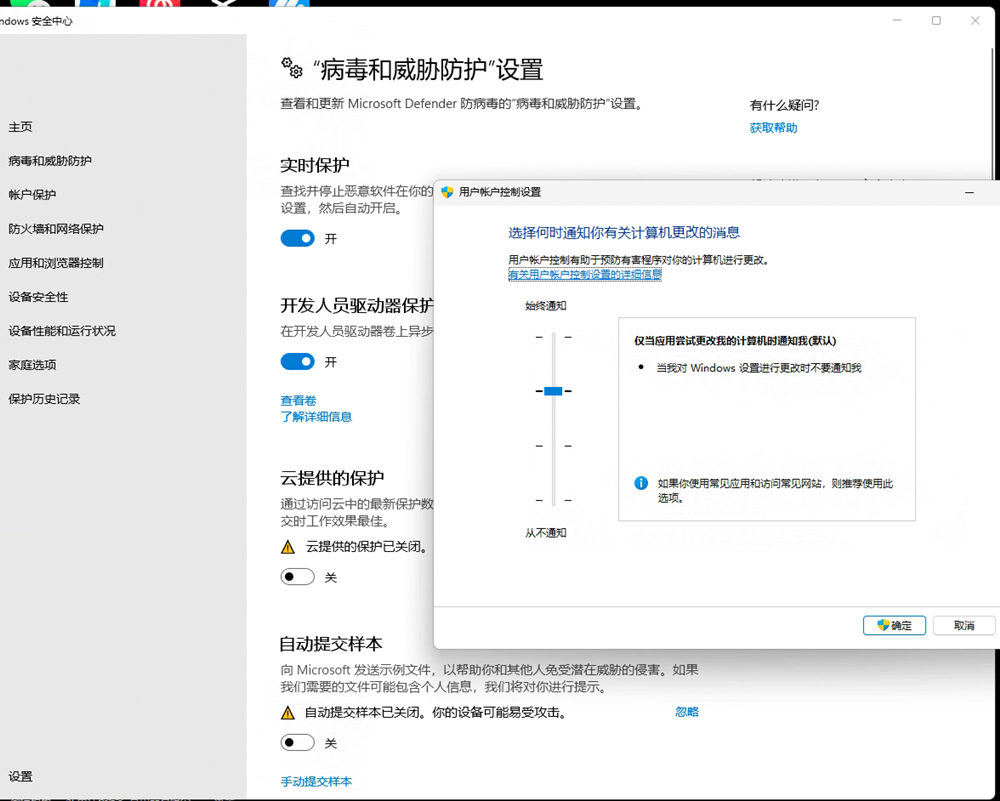The width and height of the screenshot is (1000, 801).
Task: Open the 查看卷 link
Action: 298,400
